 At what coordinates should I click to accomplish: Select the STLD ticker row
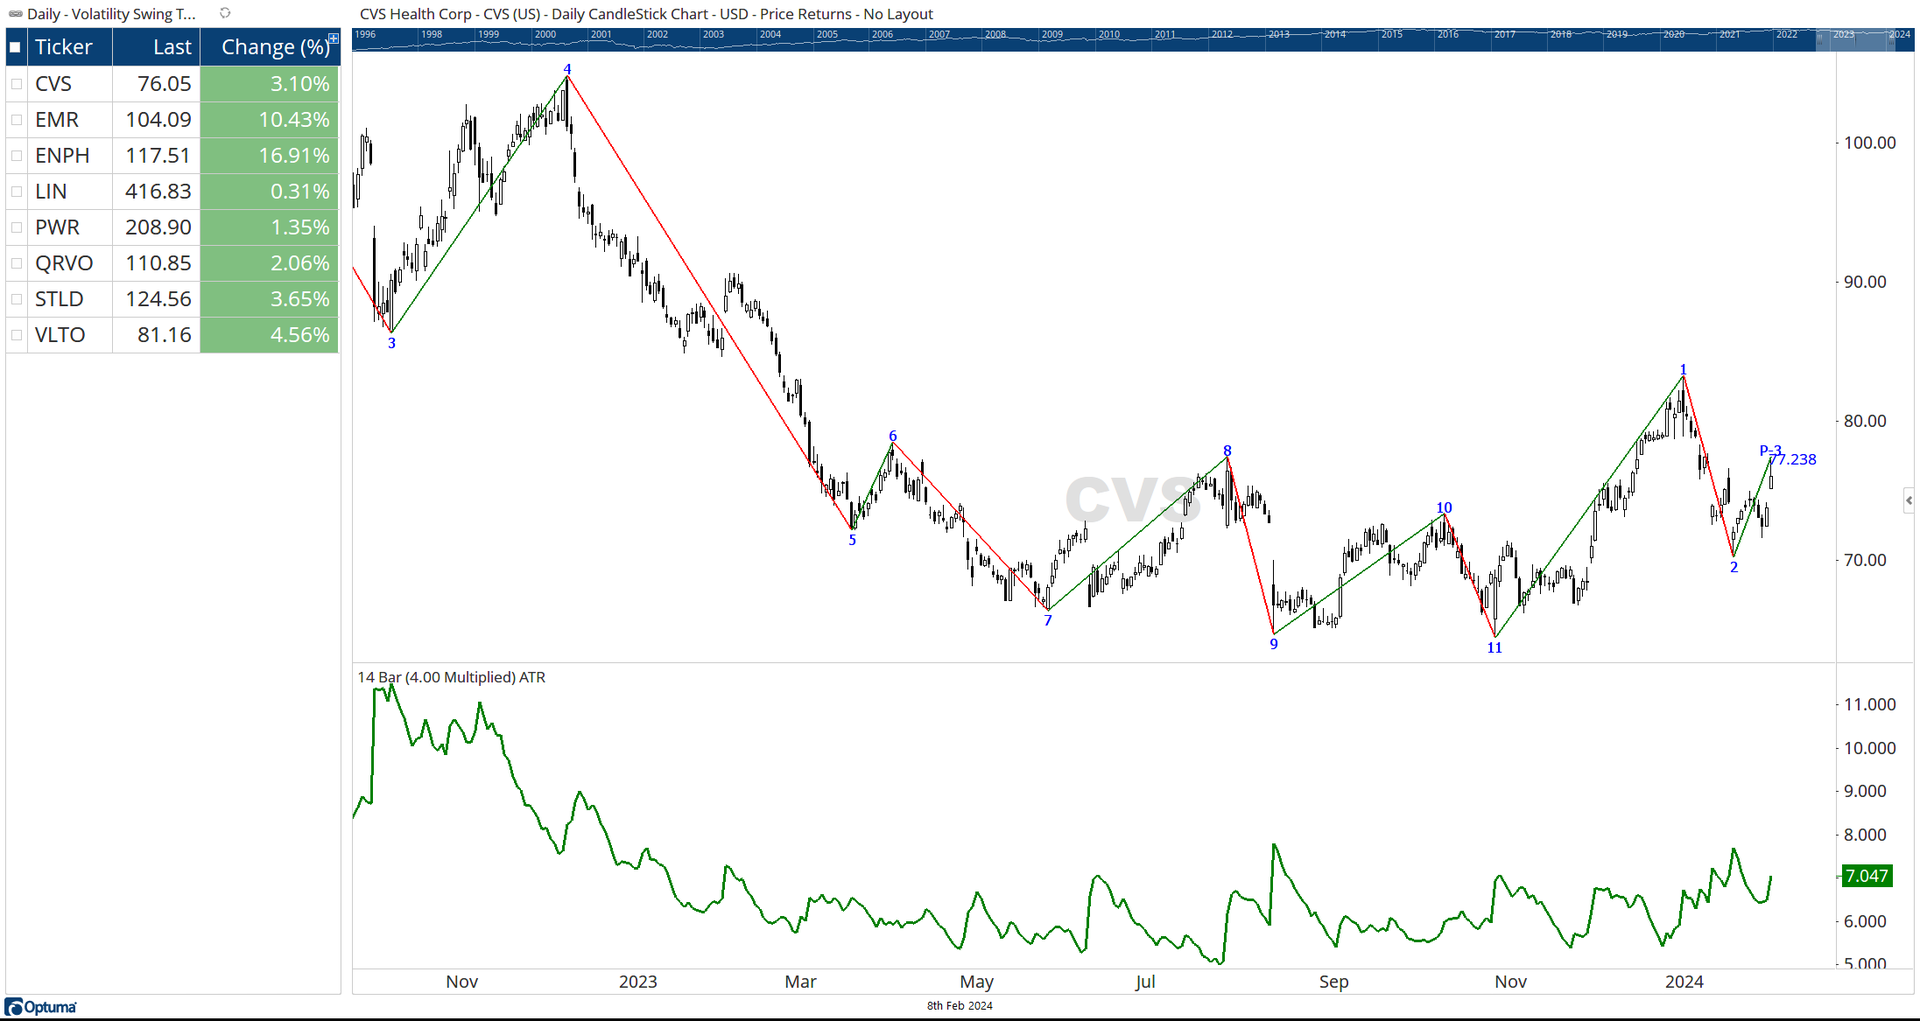click(x=58, y=299)
